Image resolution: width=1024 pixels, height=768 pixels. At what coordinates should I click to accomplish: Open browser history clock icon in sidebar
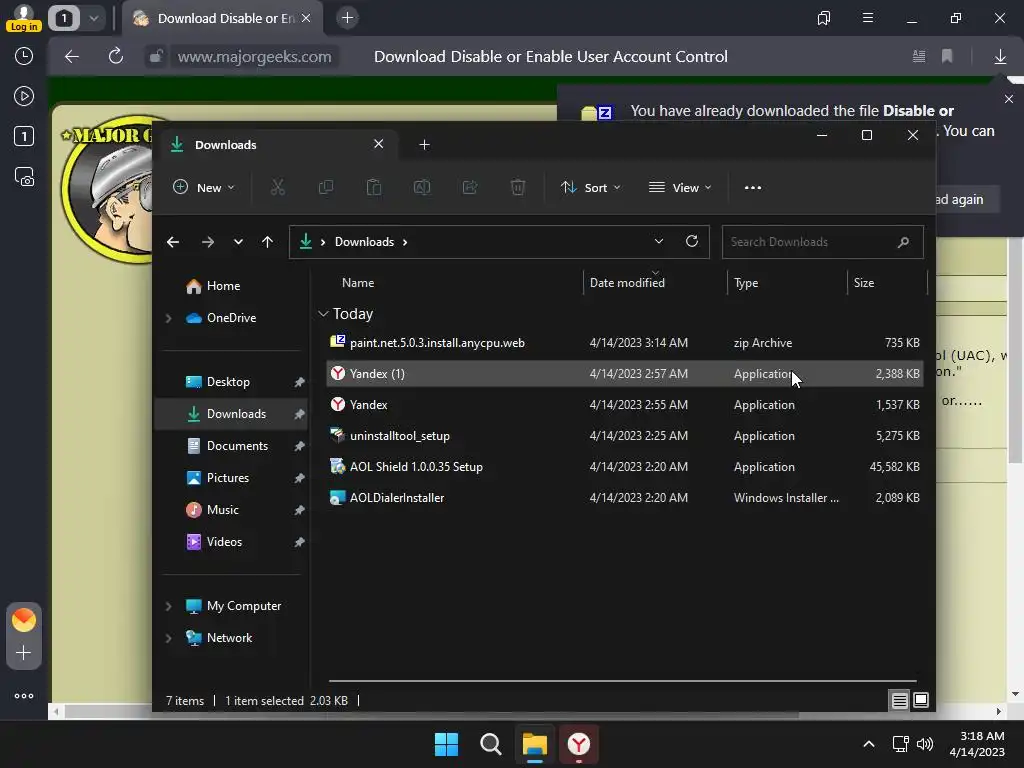24,56
